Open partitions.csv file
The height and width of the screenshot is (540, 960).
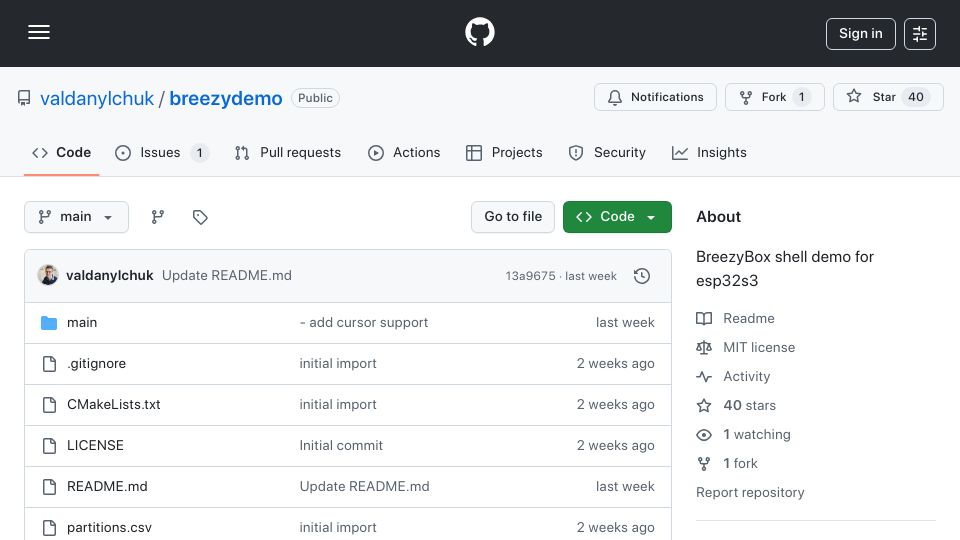click(x=109, y=528)
